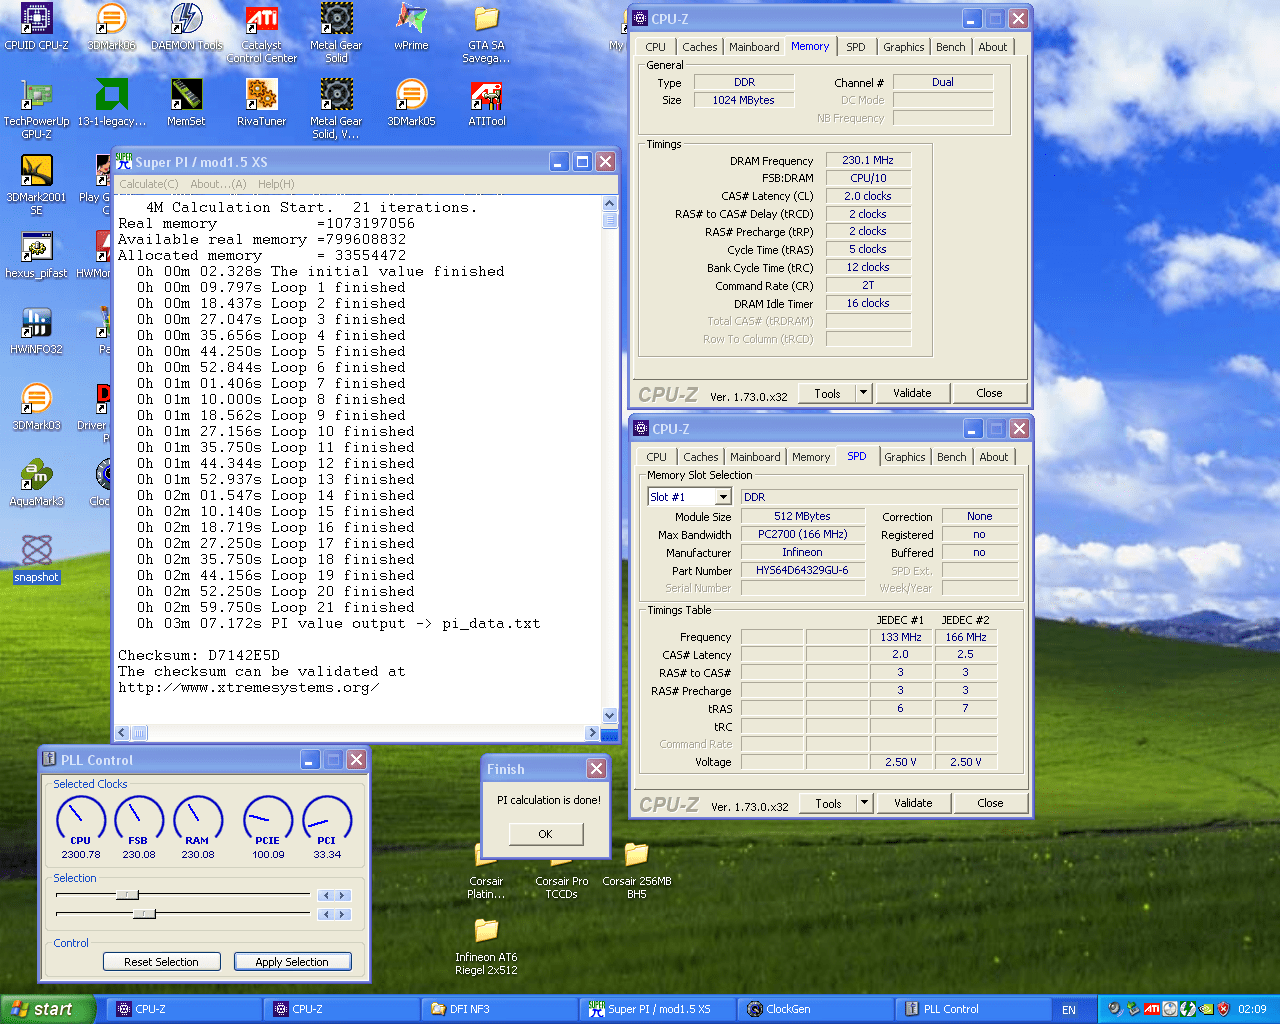Open hexus_pifast desktop icon

coord(37,256)
